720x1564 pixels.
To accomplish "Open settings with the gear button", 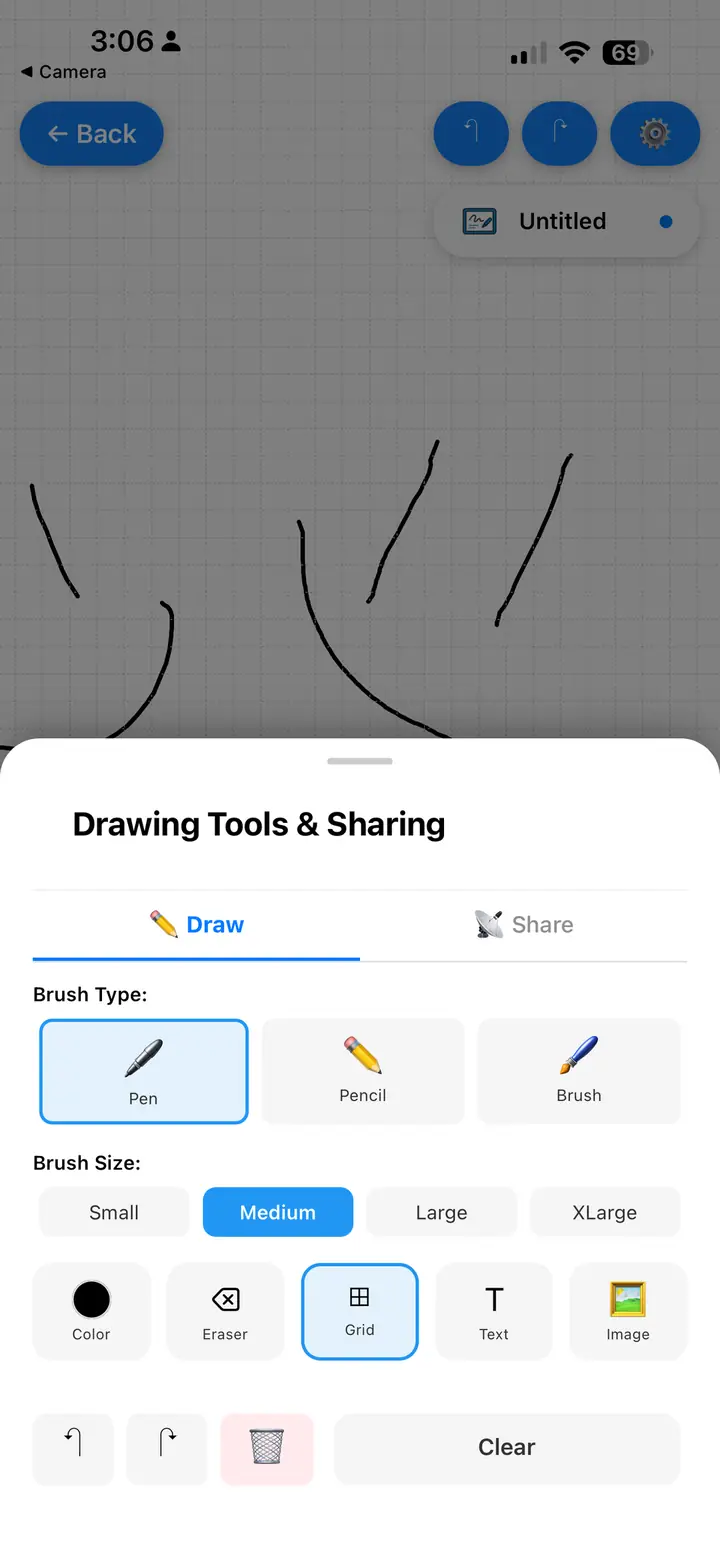I will click(x=655, y=133).
